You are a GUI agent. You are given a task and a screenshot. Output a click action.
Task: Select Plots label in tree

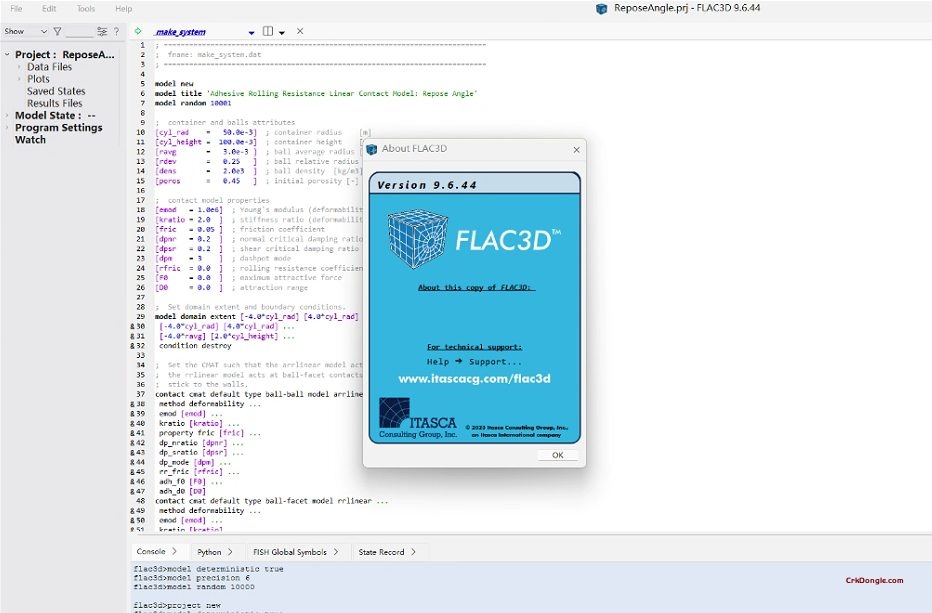(38, 78)
